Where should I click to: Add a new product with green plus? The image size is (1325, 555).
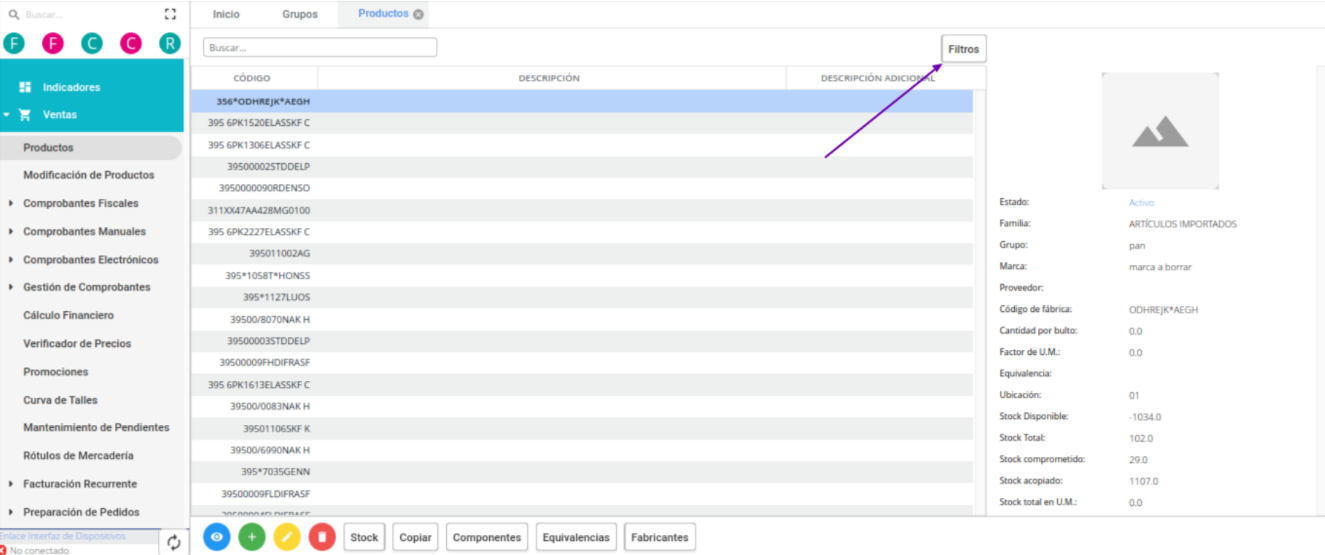(x=252, y=537)
